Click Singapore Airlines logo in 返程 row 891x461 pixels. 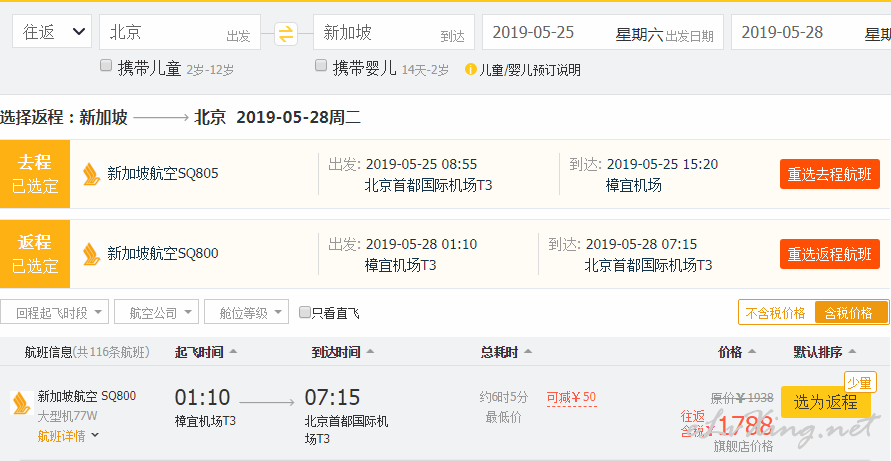click(91, 254)
